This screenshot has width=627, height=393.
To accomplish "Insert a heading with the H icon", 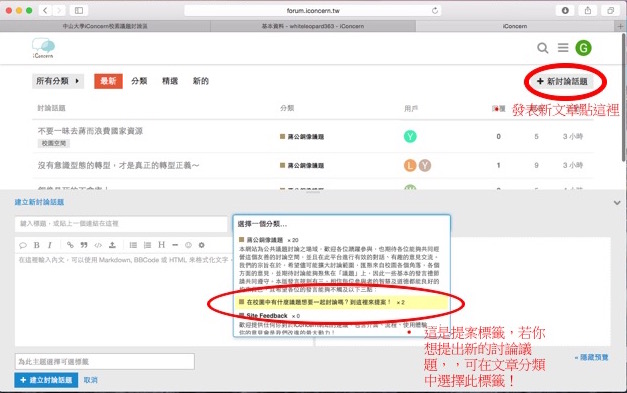I will 162,245.
